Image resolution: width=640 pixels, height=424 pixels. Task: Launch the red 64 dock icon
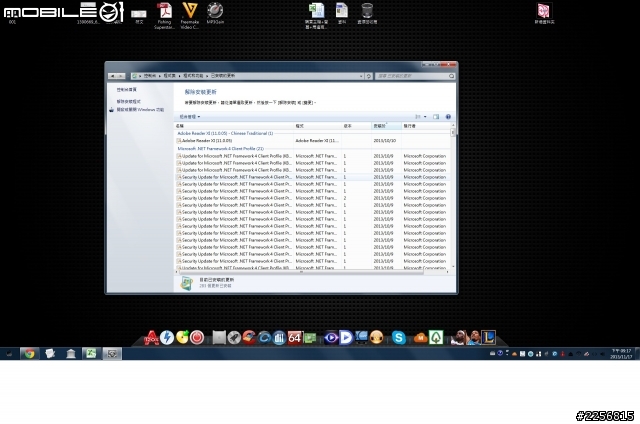point(294,338)
